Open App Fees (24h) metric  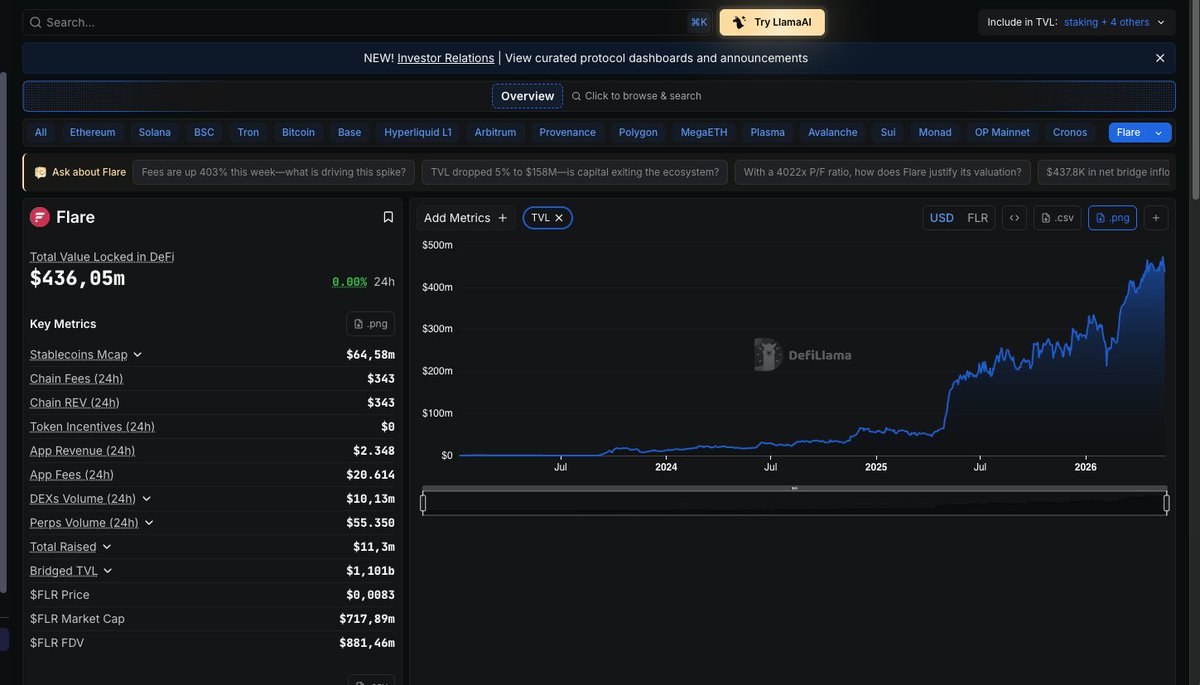pos(72,475)
